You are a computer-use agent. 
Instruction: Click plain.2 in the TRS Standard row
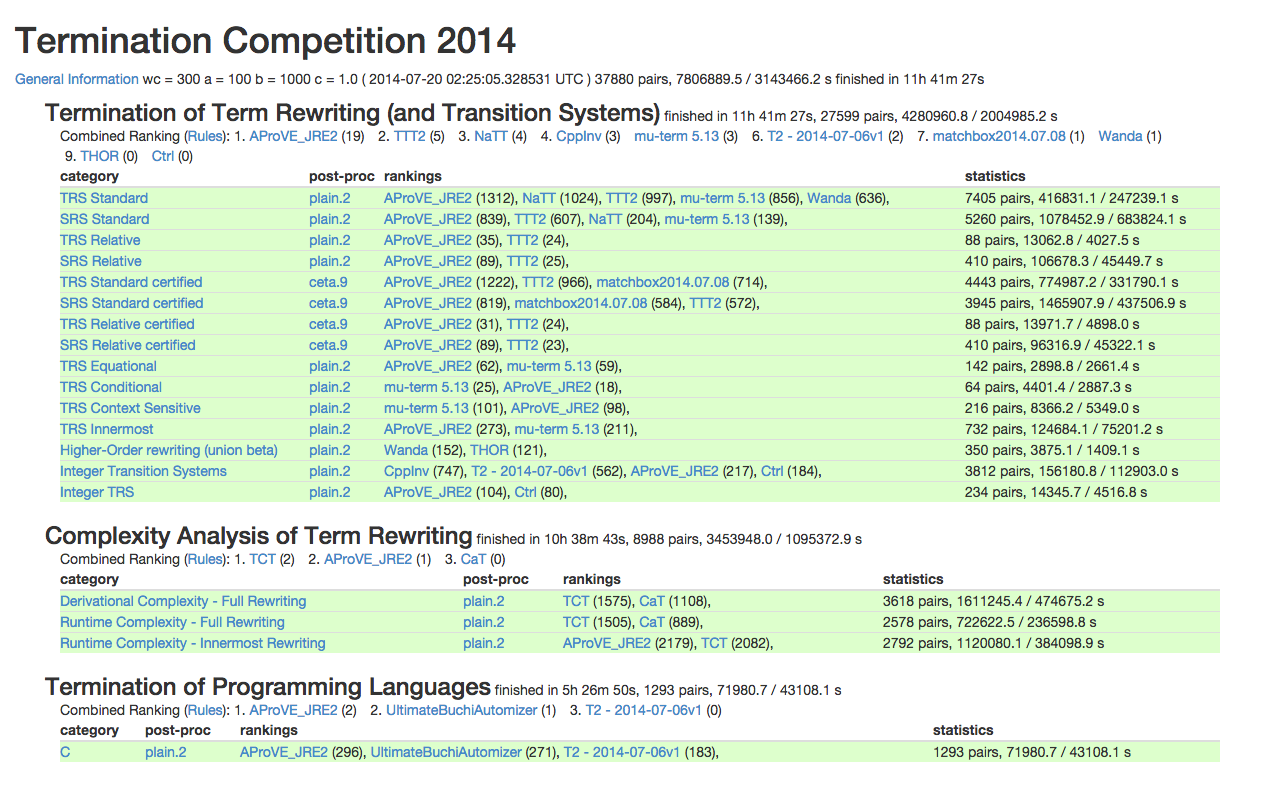click(x=330, y=198)
